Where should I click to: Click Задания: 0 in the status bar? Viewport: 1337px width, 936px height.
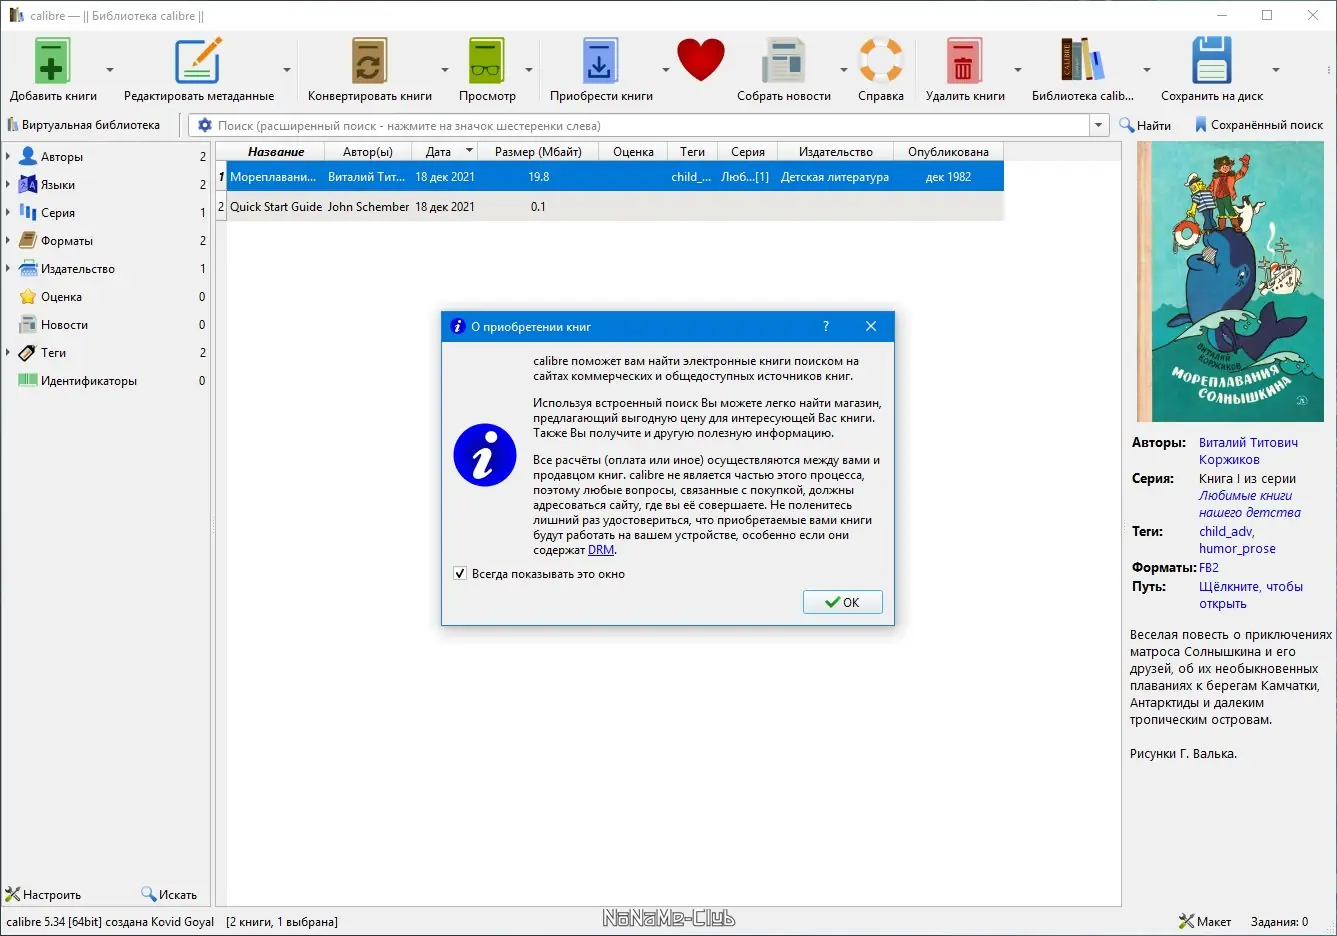pos(1279,921)
